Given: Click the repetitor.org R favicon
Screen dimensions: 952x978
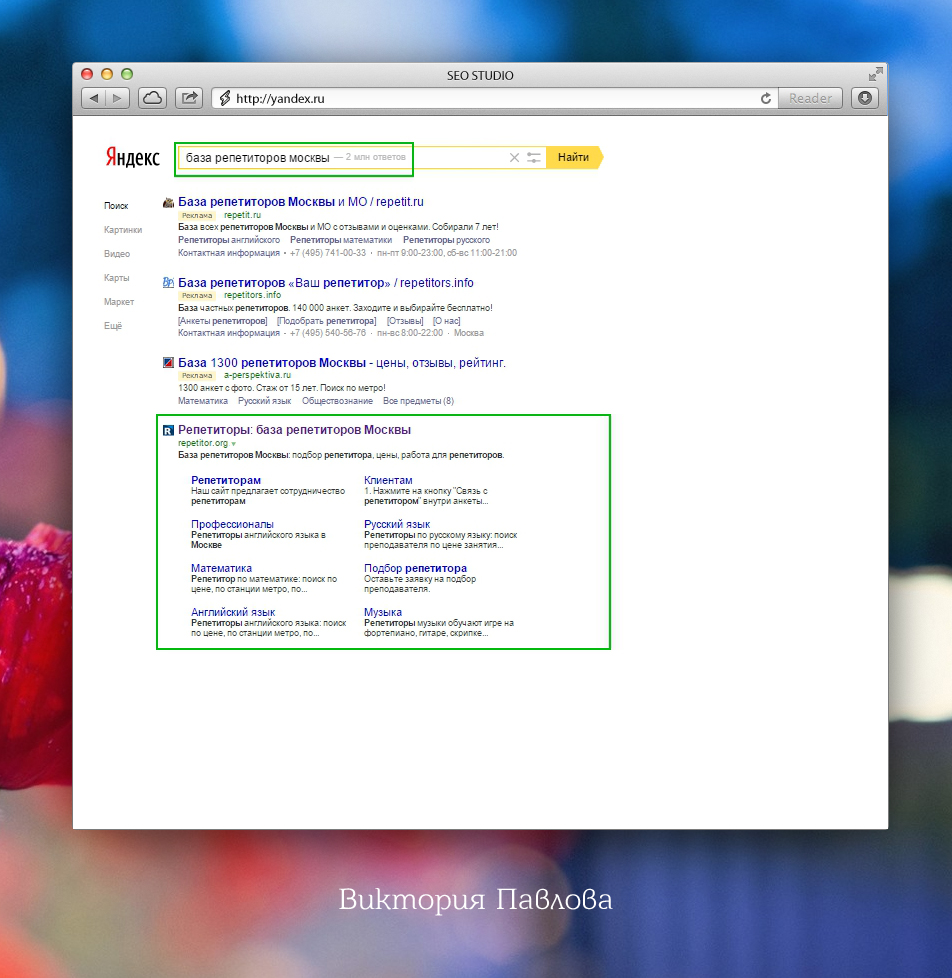Looking at the screenshot, I should (168, 430).
